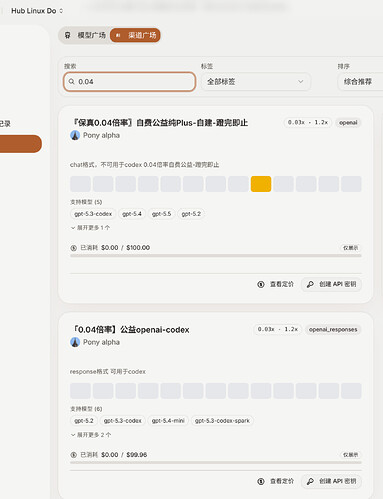Open the 全部标签 tag dropdown

256,82
